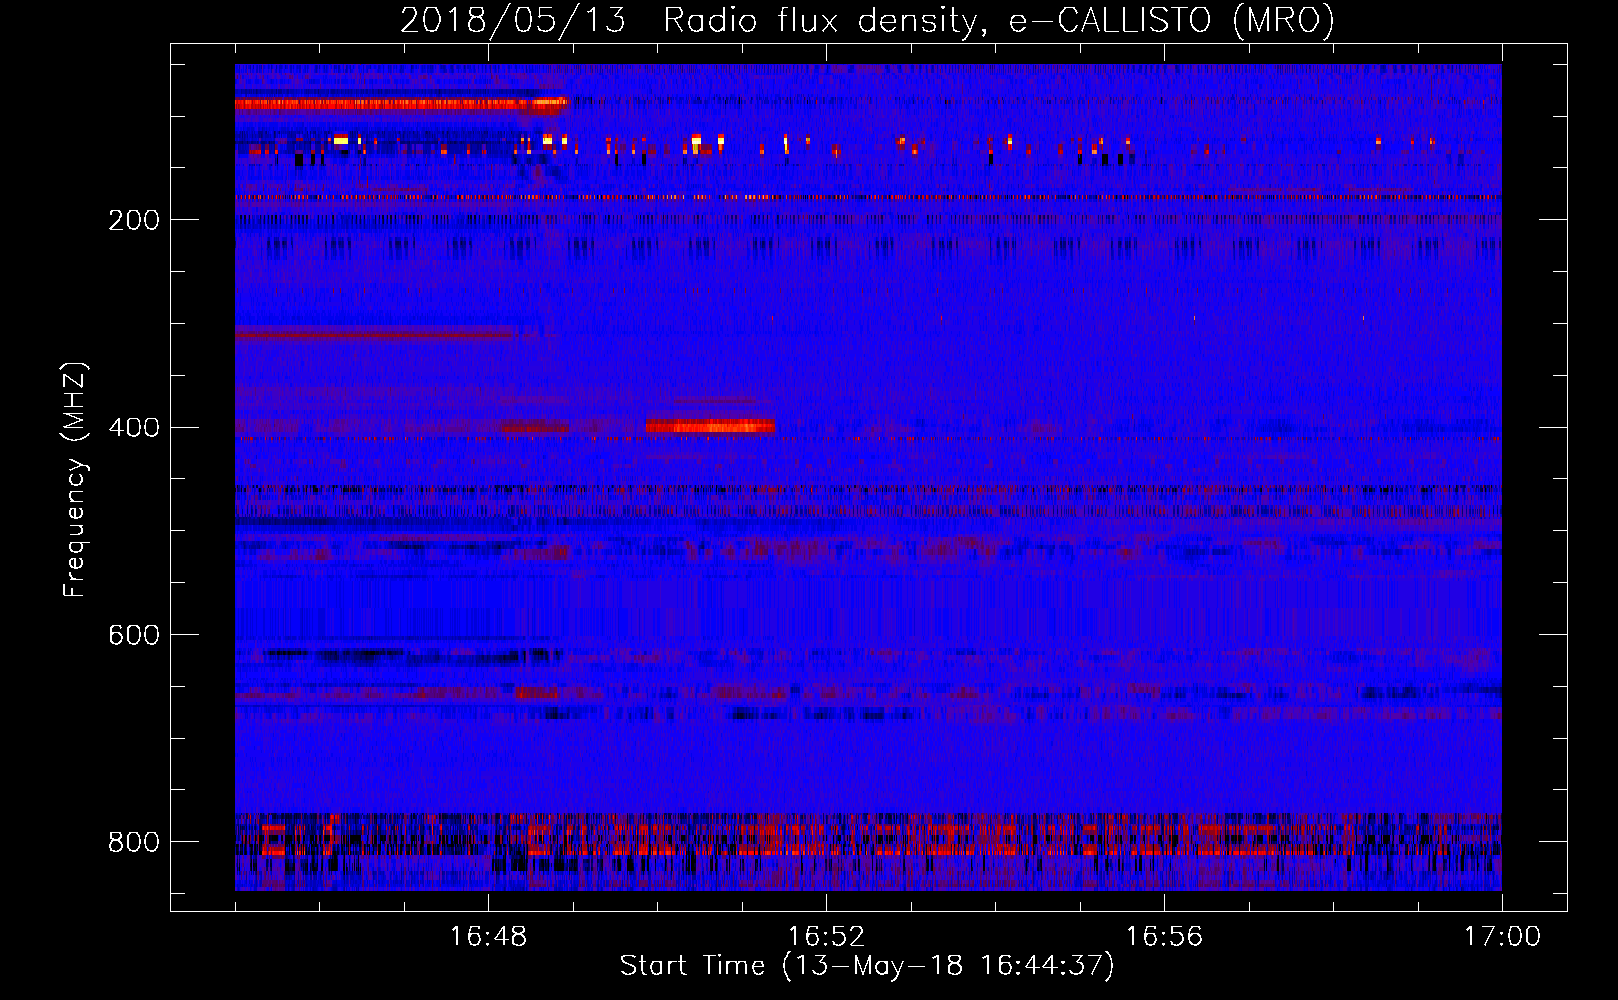Click the long red emission band near top left
The height and width of the screenshot is (1000, 1618).
pos(402,103)
